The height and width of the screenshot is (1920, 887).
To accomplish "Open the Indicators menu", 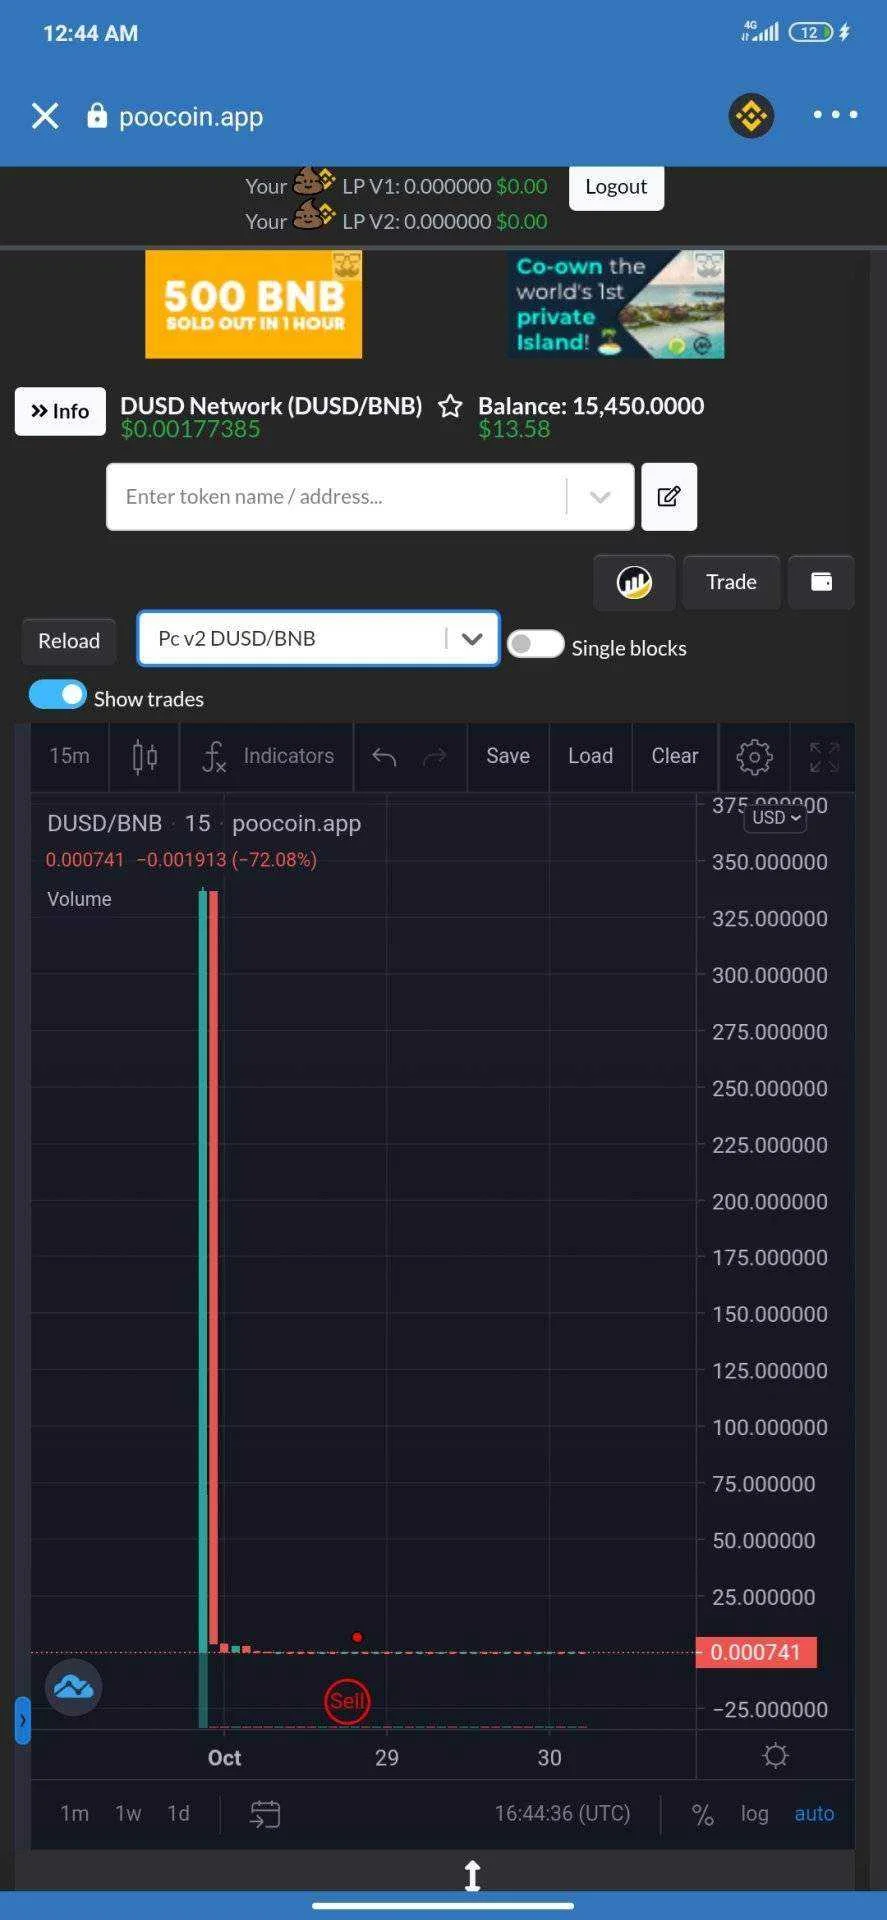I will 268,756.
